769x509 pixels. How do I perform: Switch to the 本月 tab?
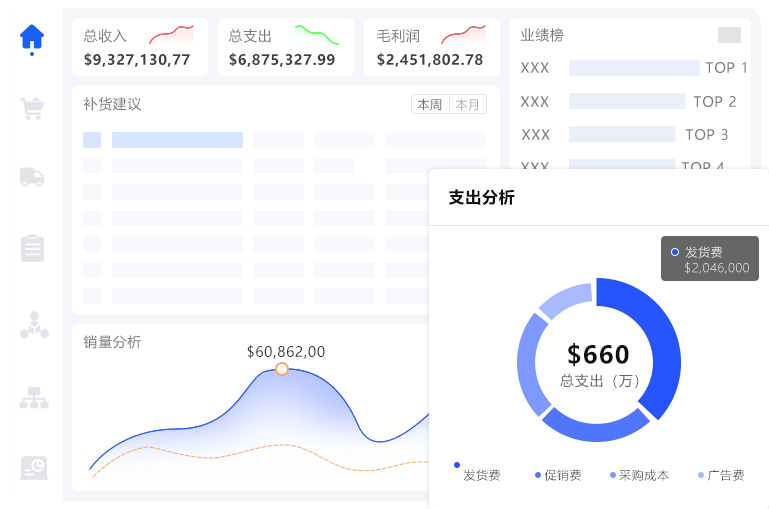coord(467,105)
